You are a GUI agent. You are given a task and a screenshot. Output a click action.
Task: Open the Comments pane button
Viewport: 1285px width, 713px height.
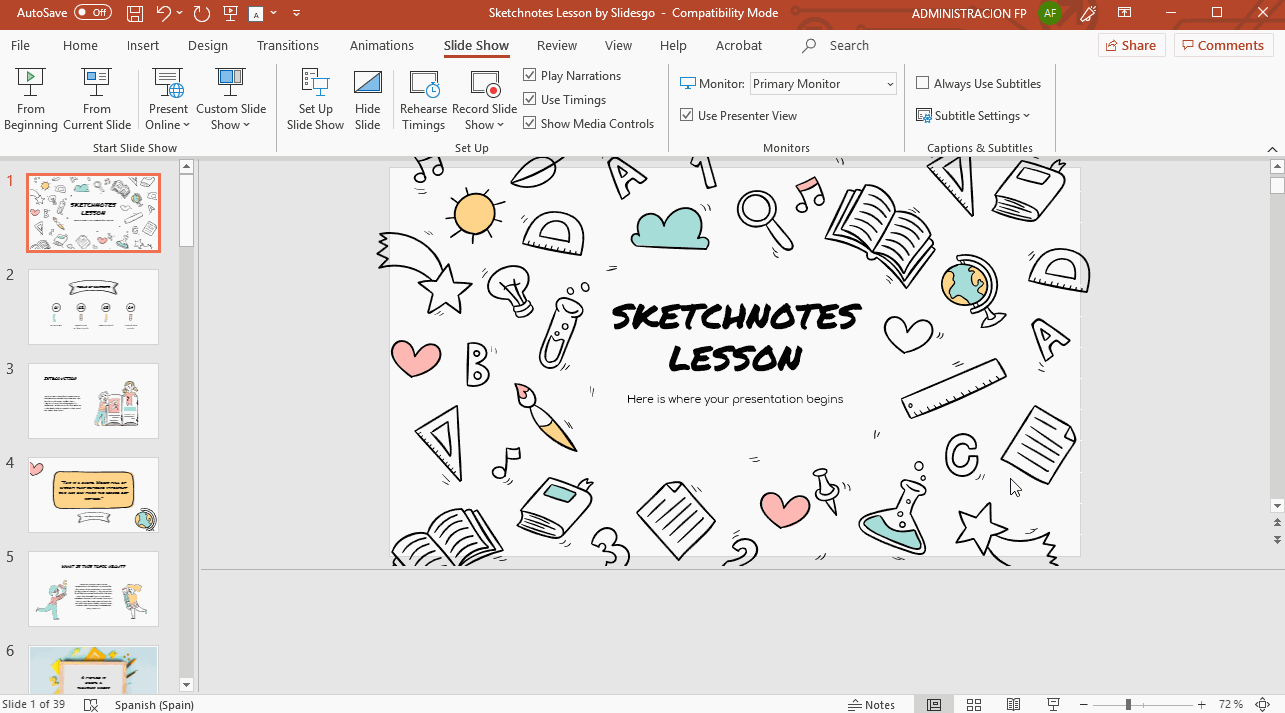(x=1223, y=46)
